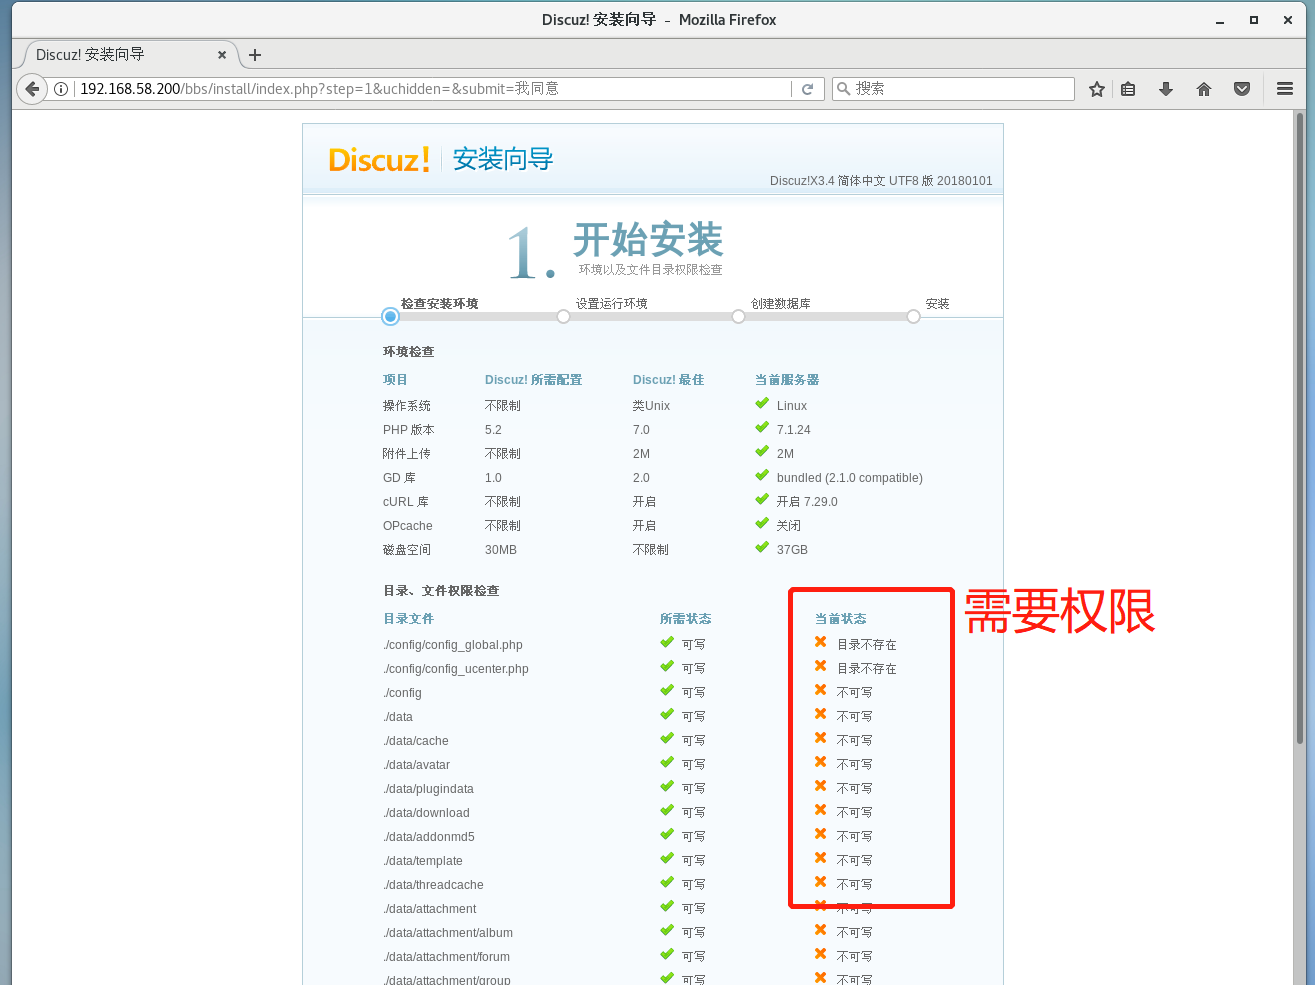Show your bookmarks list
Viewport: 1315px width, 985px height.
click(x=1128, y=89)
